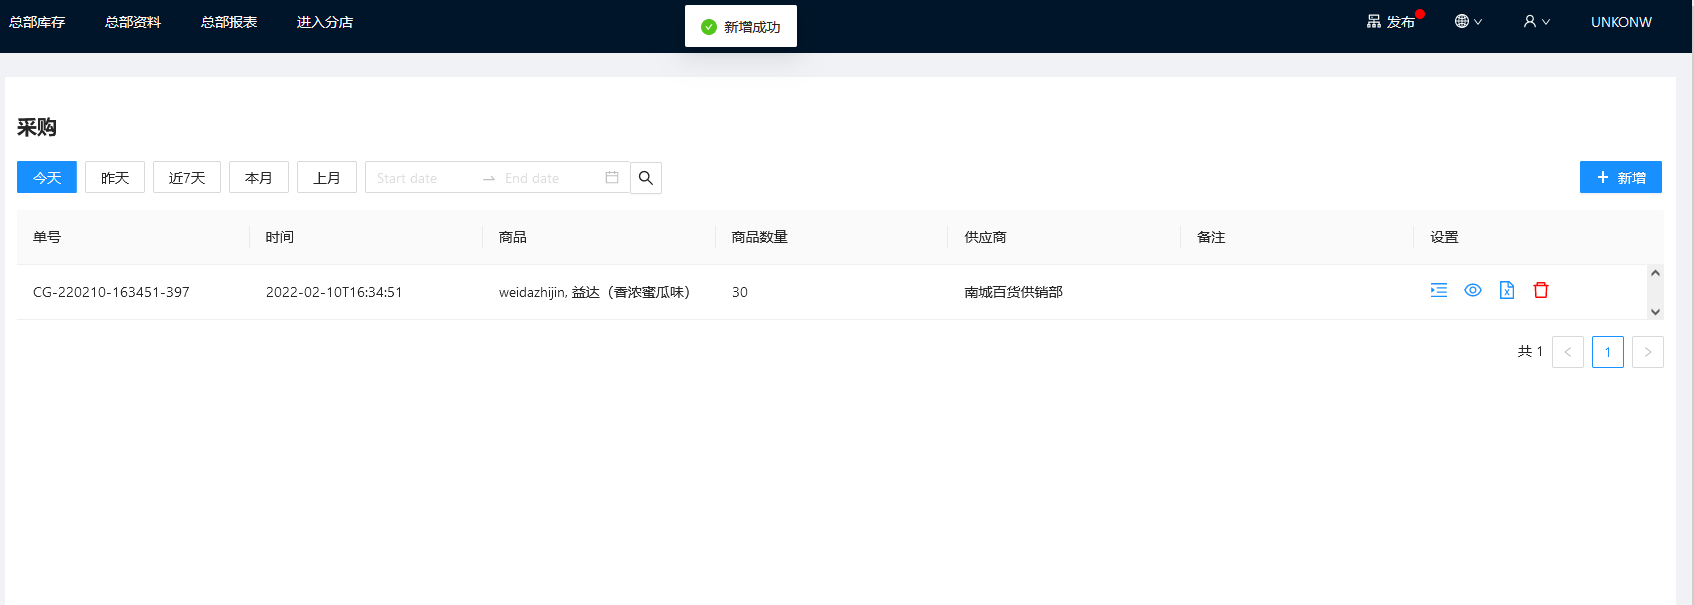Click the 新增 add button
The image size is (1694, 605).
tap(1621, 177)
